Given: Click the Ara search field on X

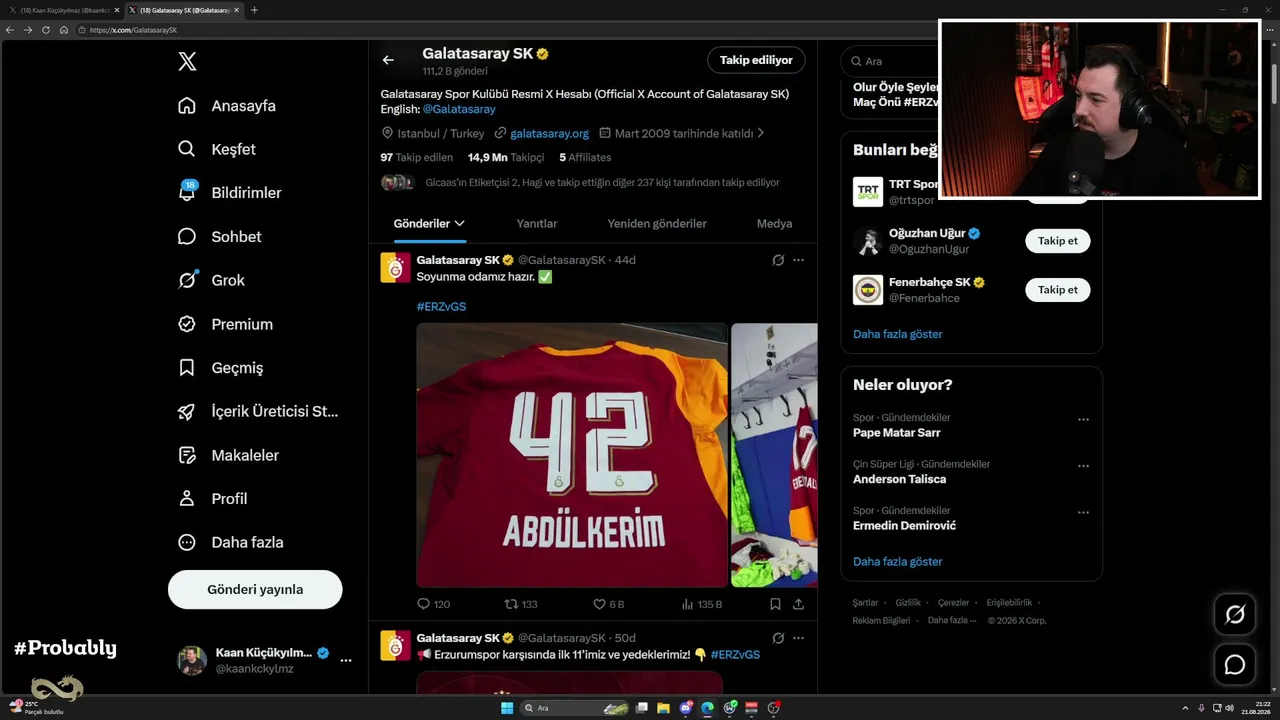Looking at the screenshot, I should tap(890, 61).
